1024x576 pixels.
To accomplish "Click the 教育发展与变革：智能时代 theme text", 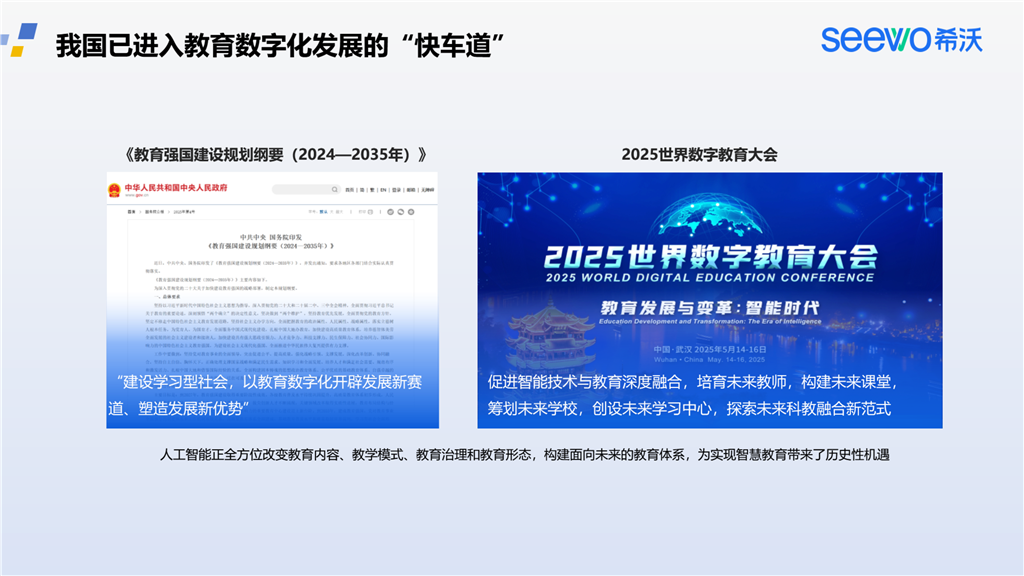I will (709, 307).
